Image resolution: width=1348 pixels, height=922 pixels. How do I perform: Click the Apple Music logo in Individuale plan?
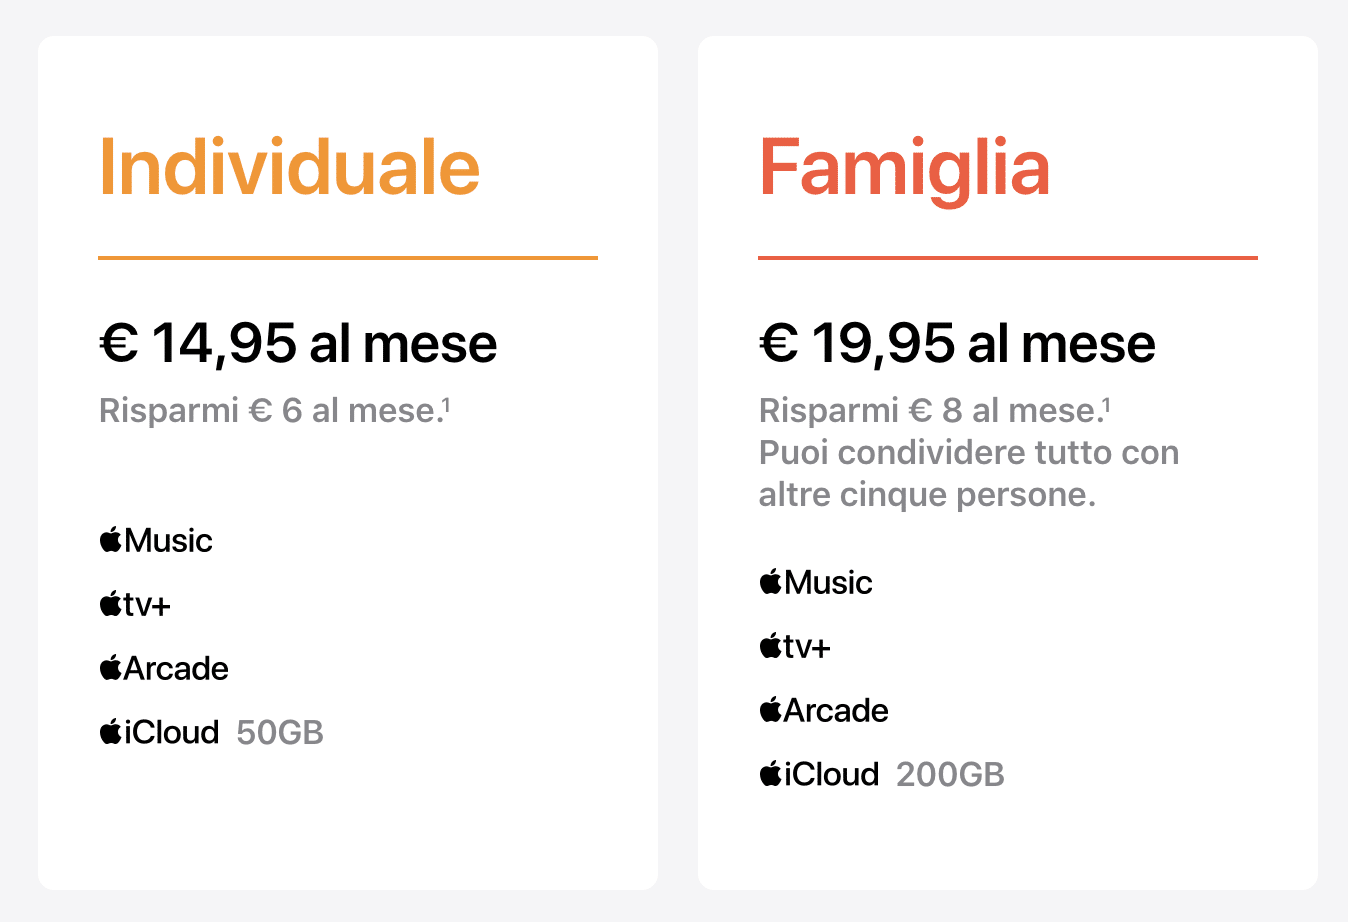(x=156, y=540)
